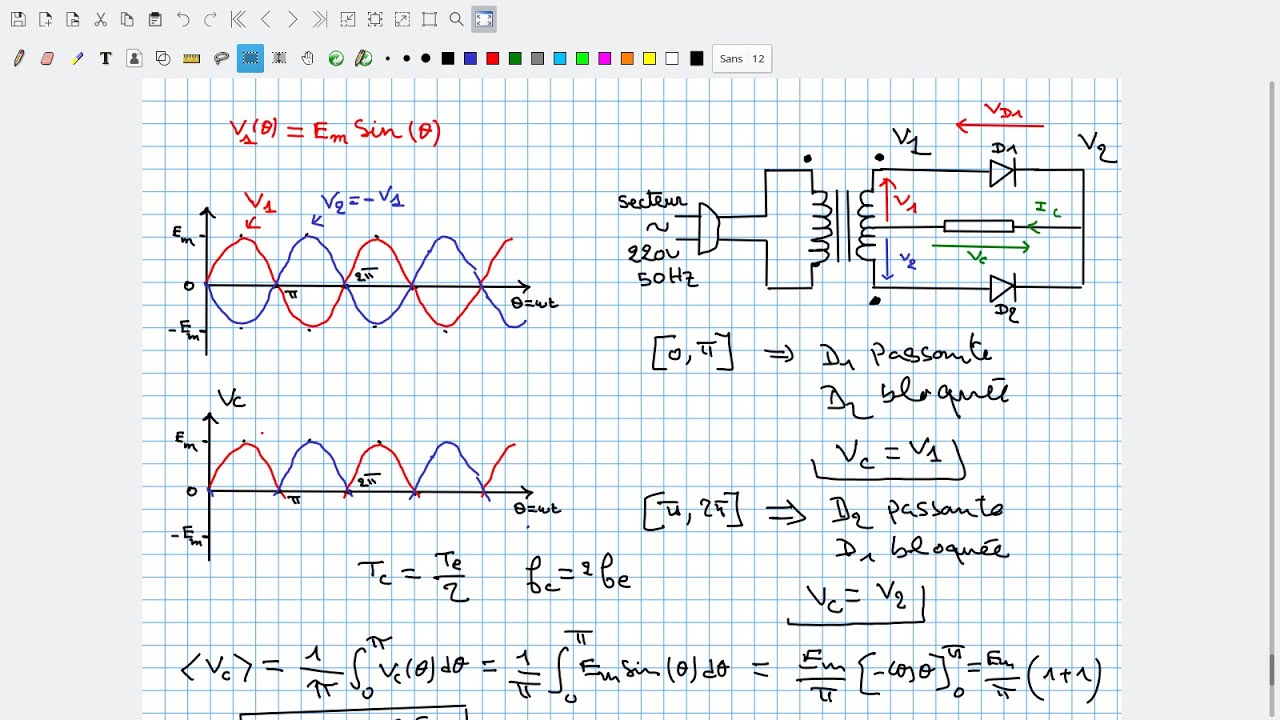The width and height of the screenshot is (1280, 720).
Task: Pick the orange color swatch
Action: pyautogui.click(x=627, y=59)
